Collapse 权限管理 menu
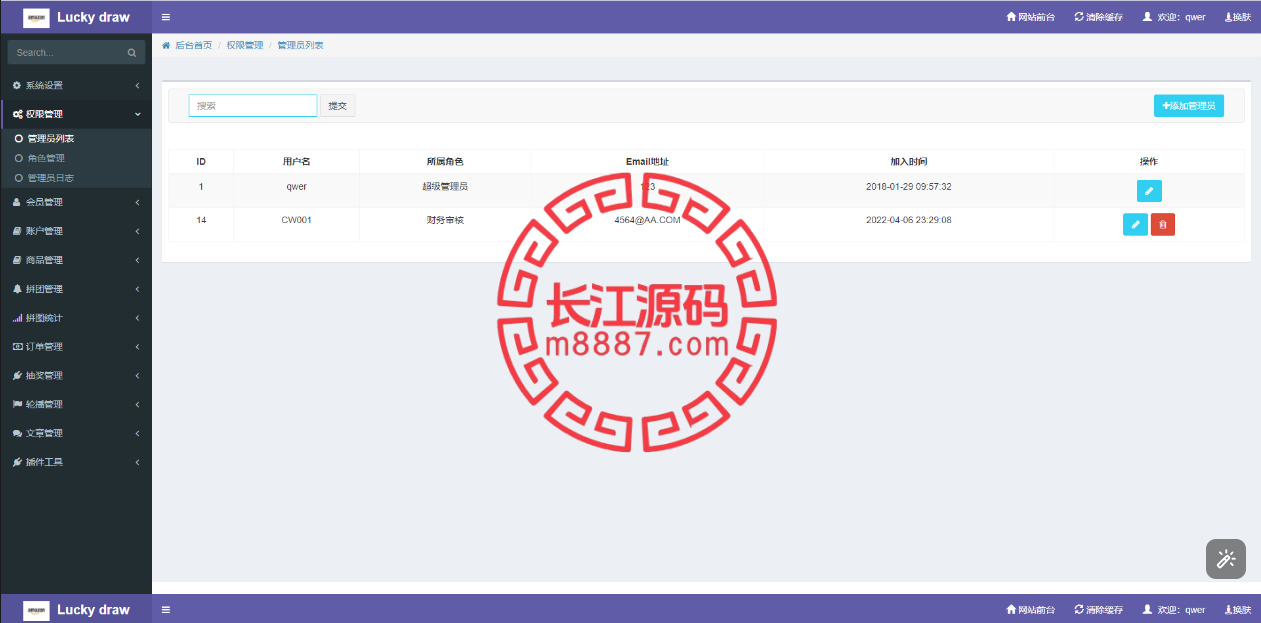1261x623 pixels. coord(76,114)
